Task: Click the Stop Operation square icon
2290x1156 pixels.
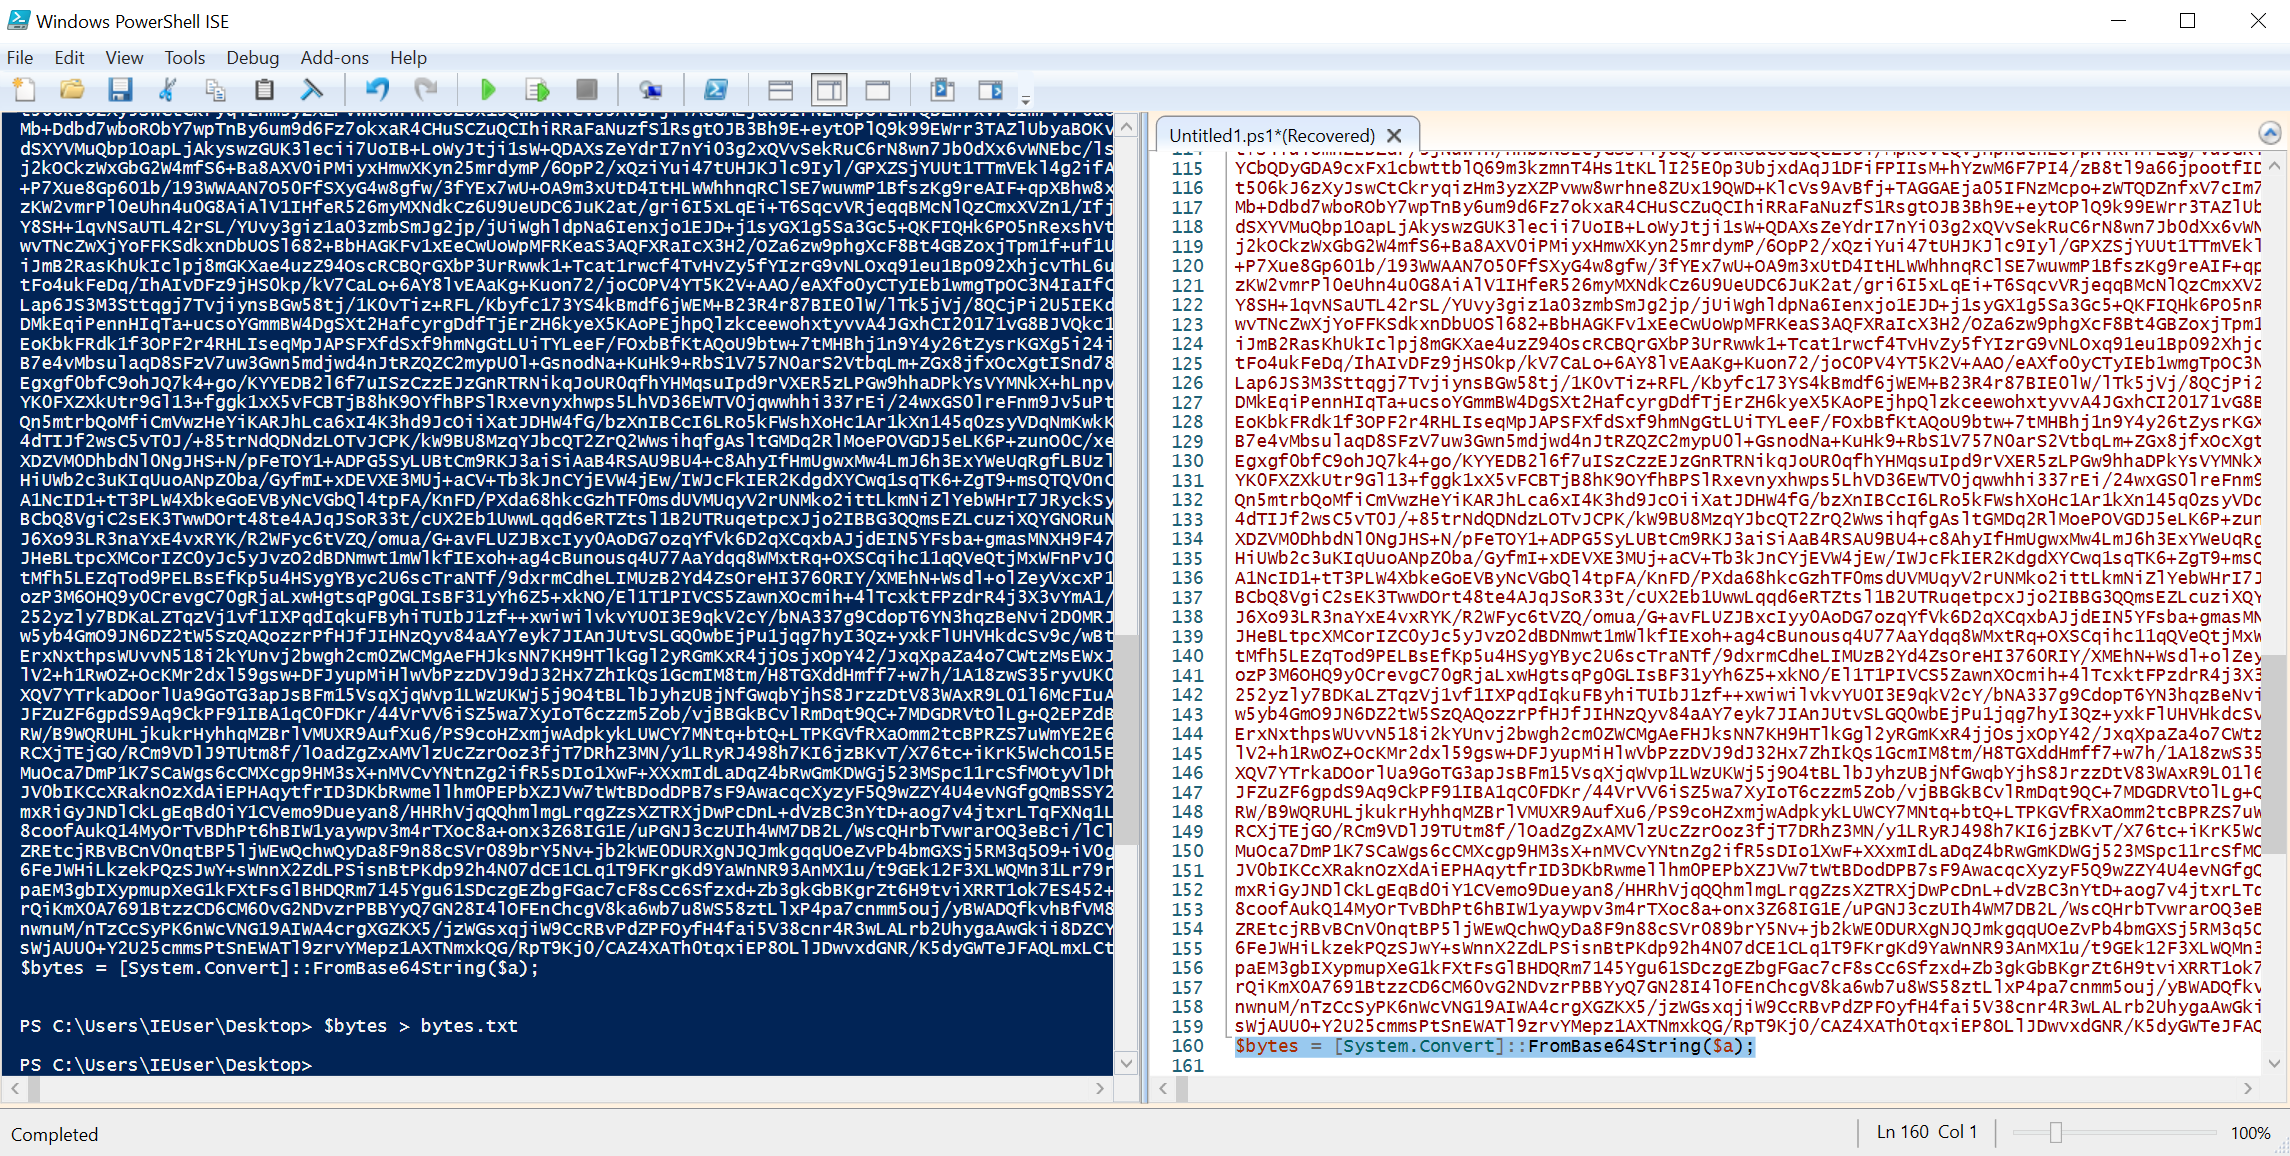Action: (x=587, y=90)
